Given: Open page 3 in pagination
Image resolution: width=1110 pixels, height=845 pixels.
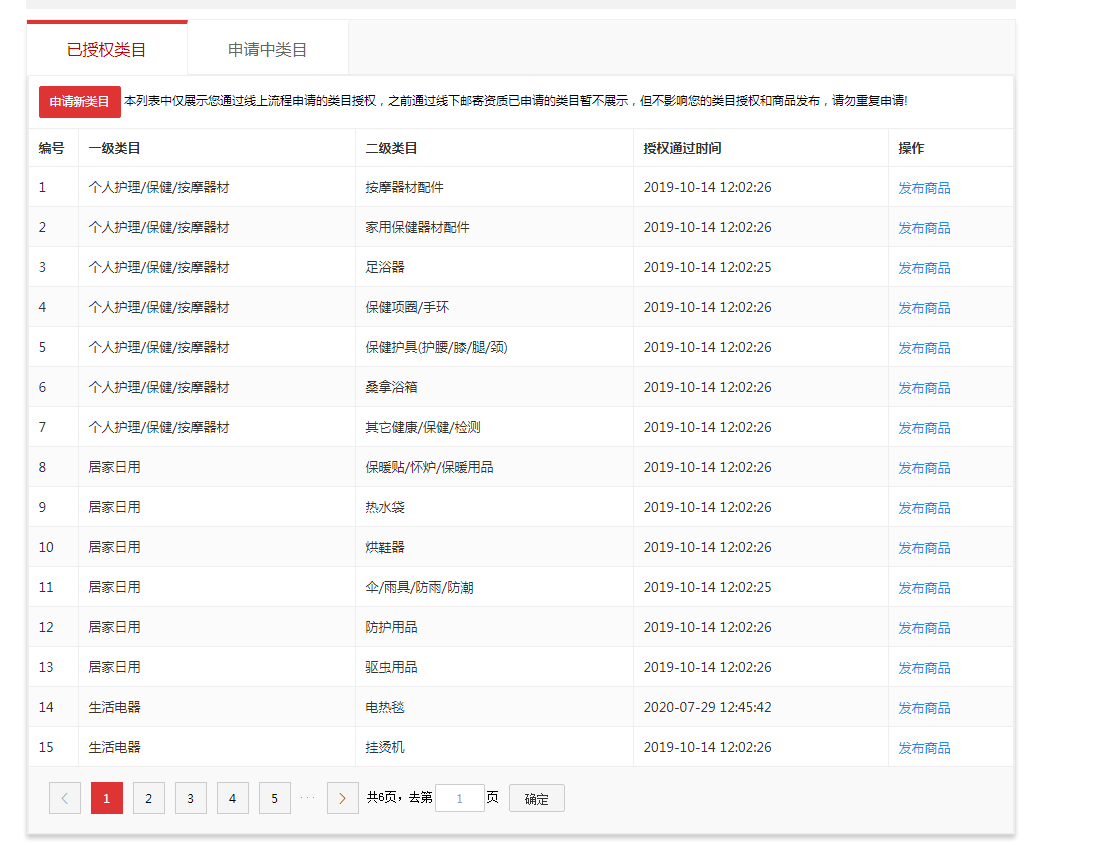Looking at the screenshot, I should 190,798.
